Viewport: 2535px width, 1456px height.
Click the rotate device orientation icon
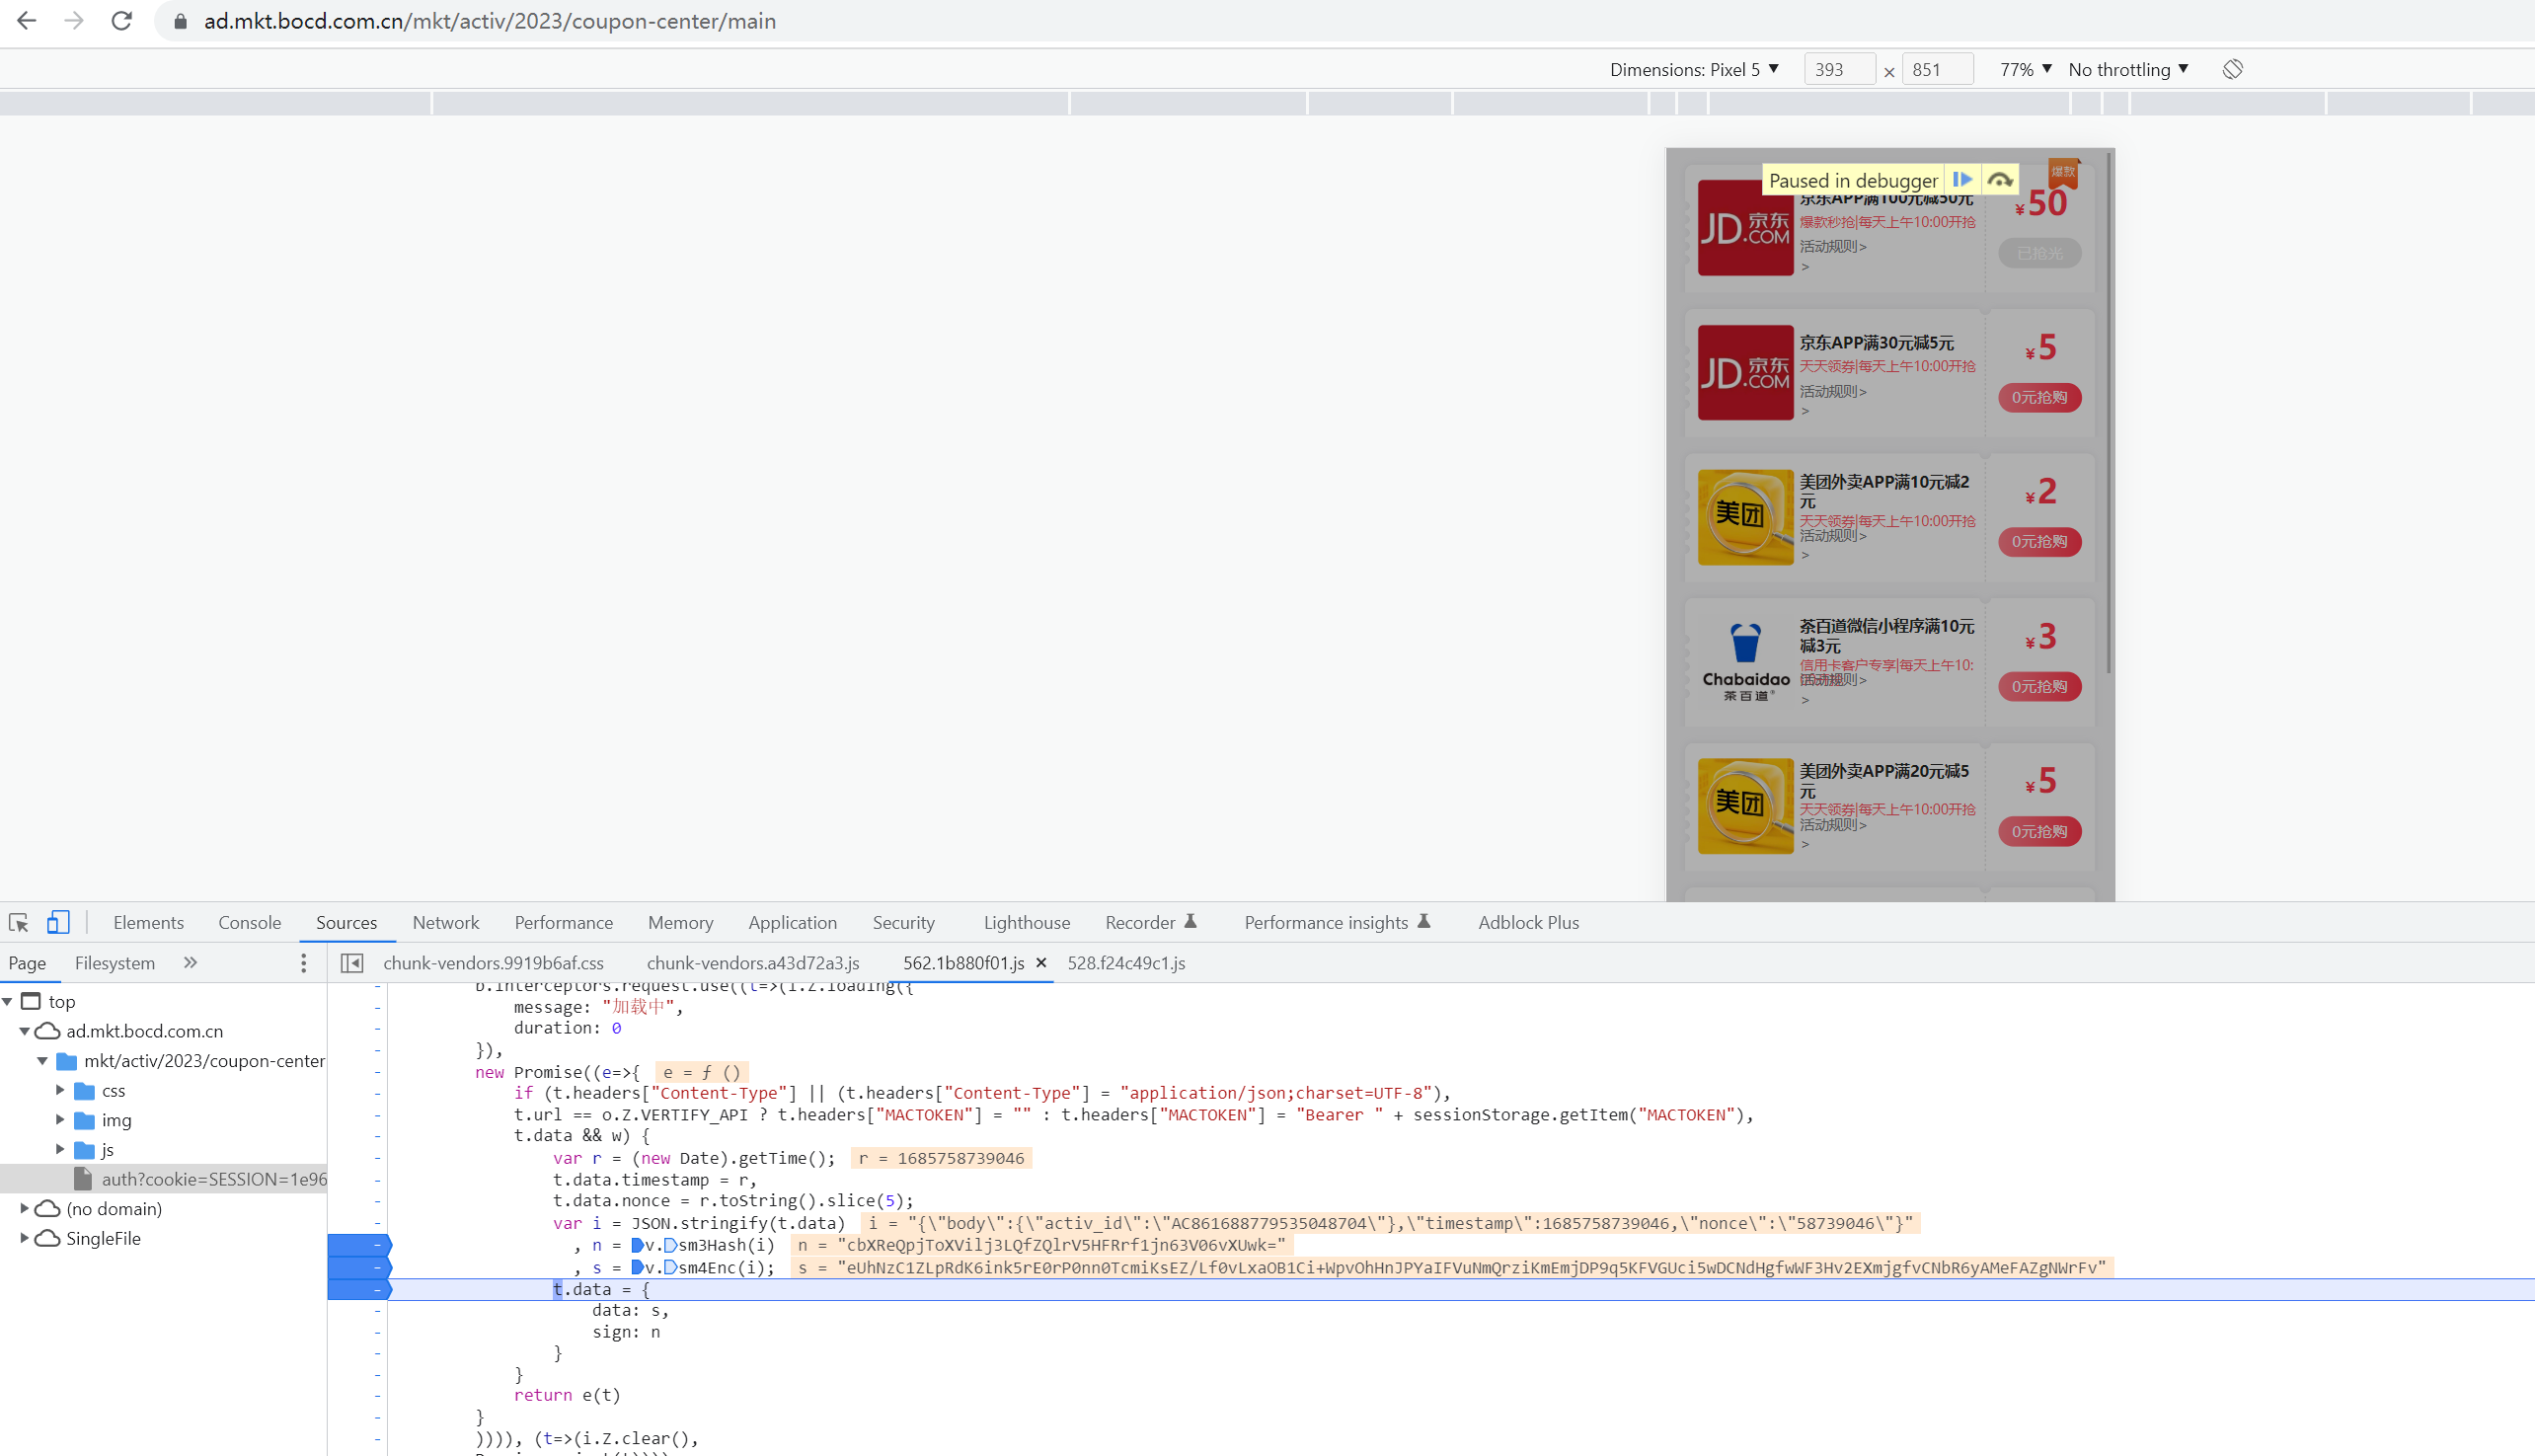2232,69
